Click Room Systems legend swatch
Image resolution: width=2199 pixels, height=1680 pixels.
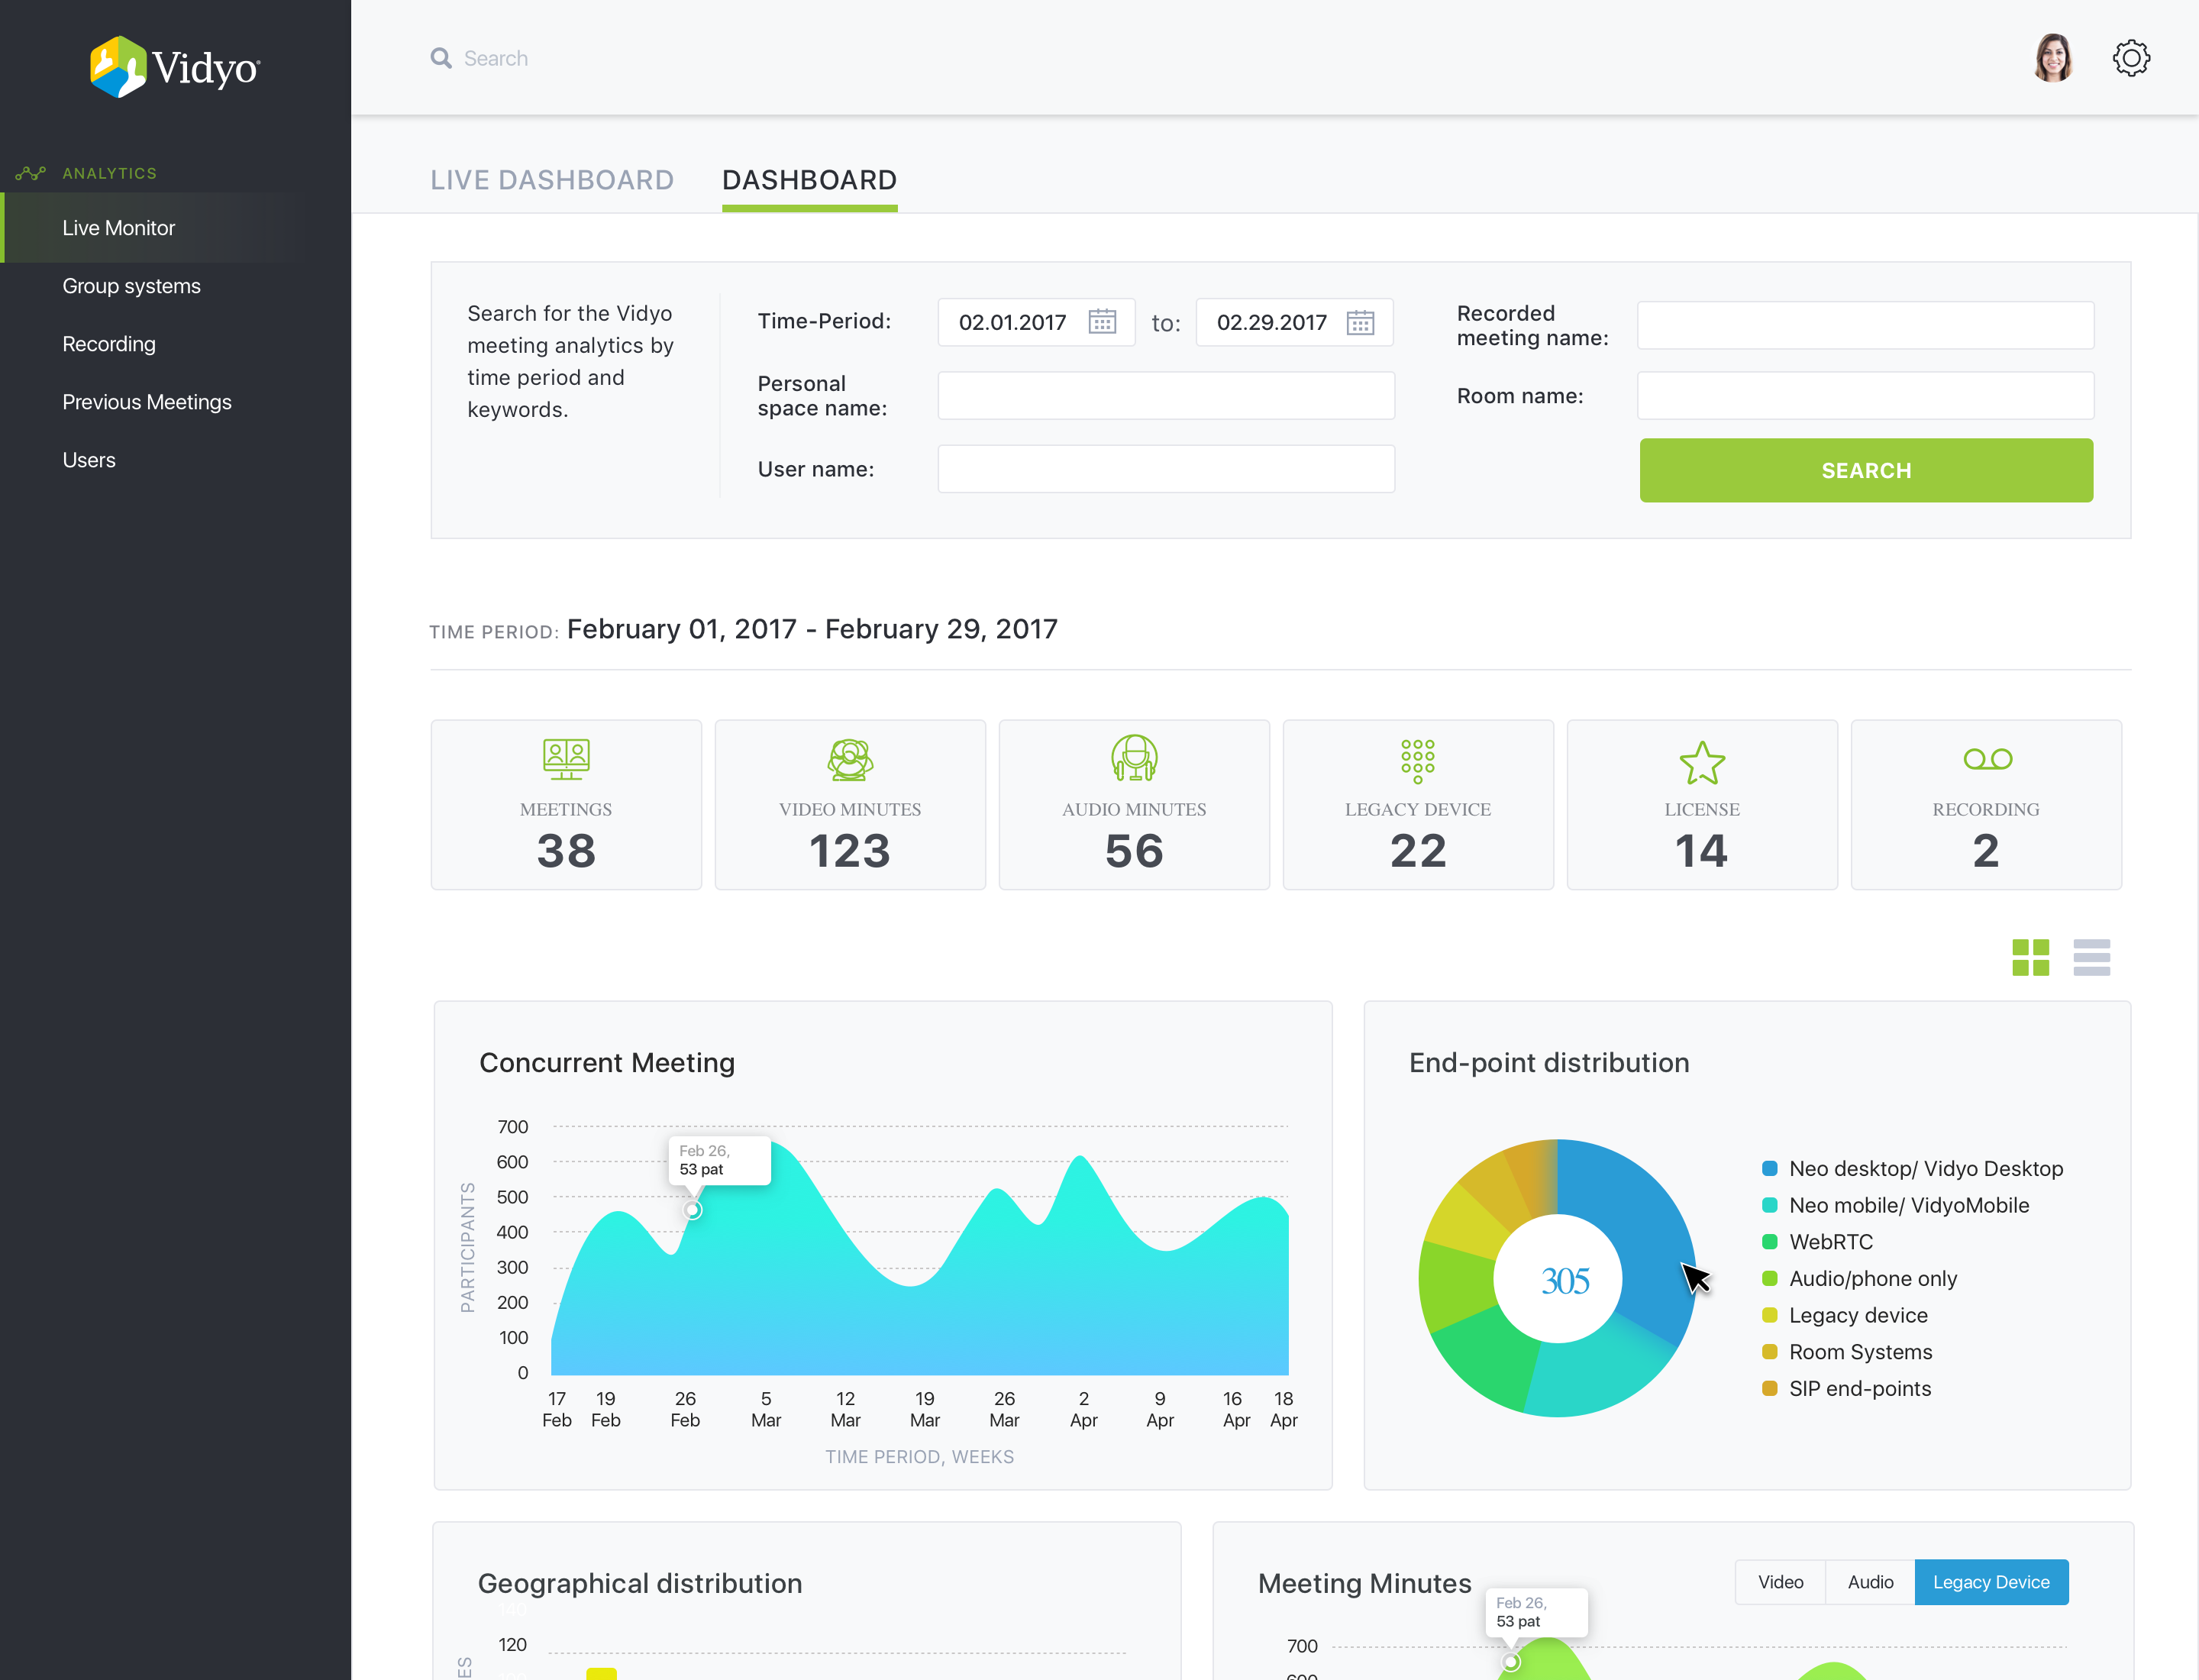[x=1769, y=1352]
